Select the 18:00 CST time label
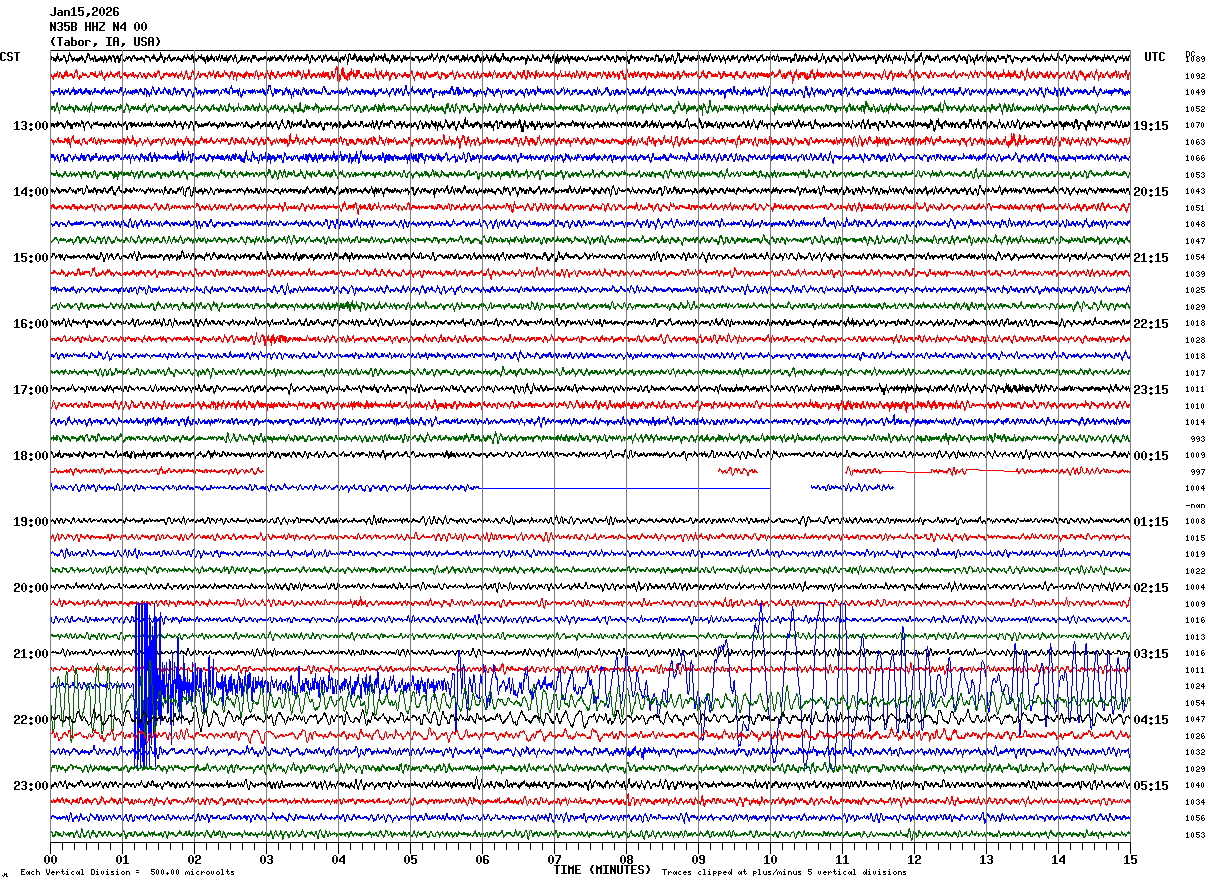 click(30, 456)
